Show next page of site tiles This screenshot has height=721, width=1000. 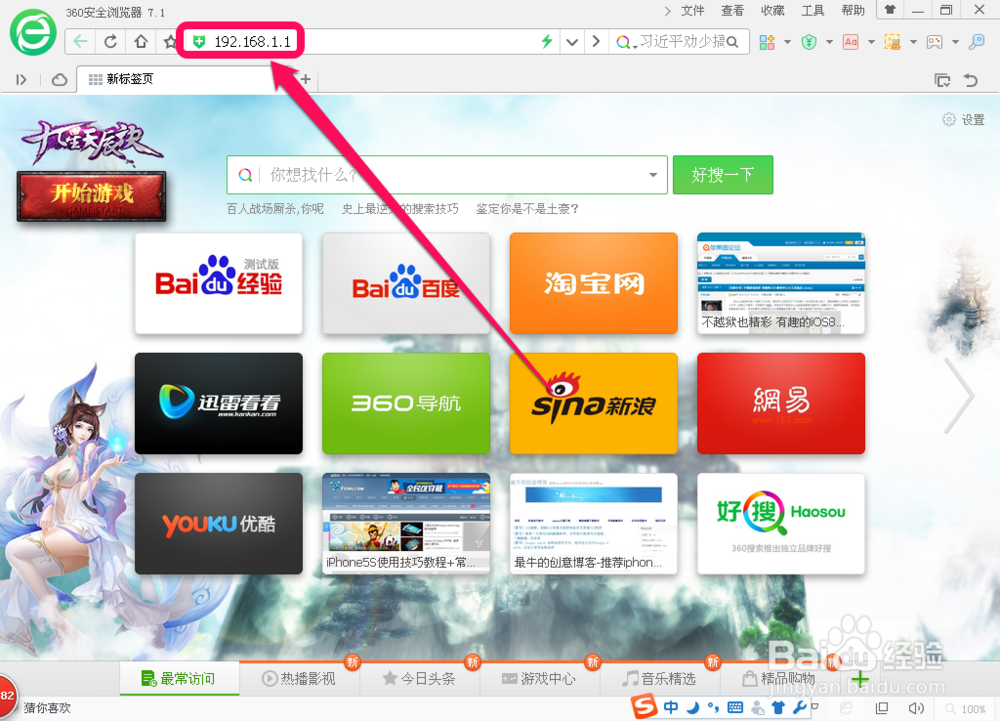click(959, 395)
